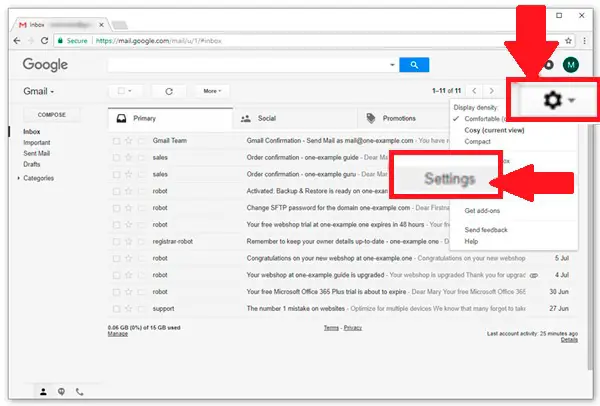This screenshot has height=406, width=600.
Task: Click the COMPOSE button
Action: 52,115
